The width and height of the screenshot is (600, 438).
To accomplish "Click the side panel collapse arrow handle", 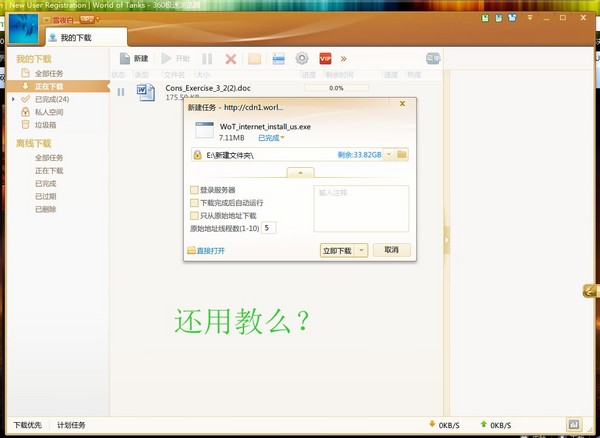I will point(447,240).
